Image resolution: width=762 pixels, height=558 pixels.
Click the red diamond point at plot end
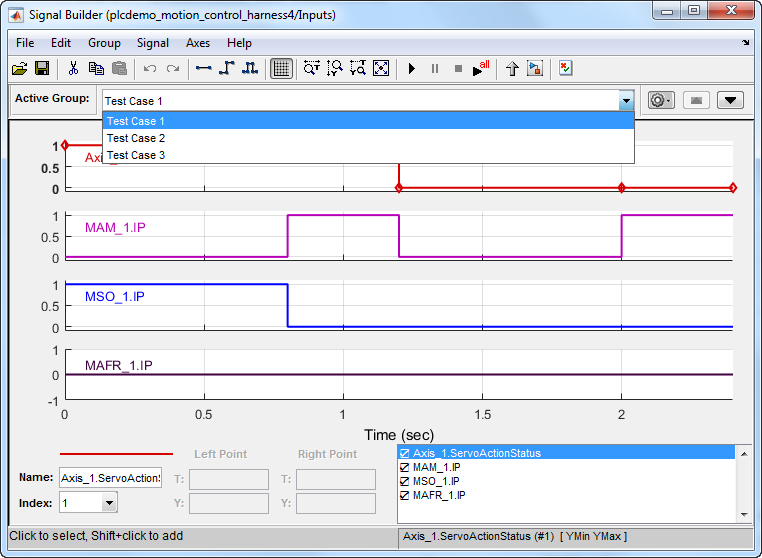[x=733, y=188]
